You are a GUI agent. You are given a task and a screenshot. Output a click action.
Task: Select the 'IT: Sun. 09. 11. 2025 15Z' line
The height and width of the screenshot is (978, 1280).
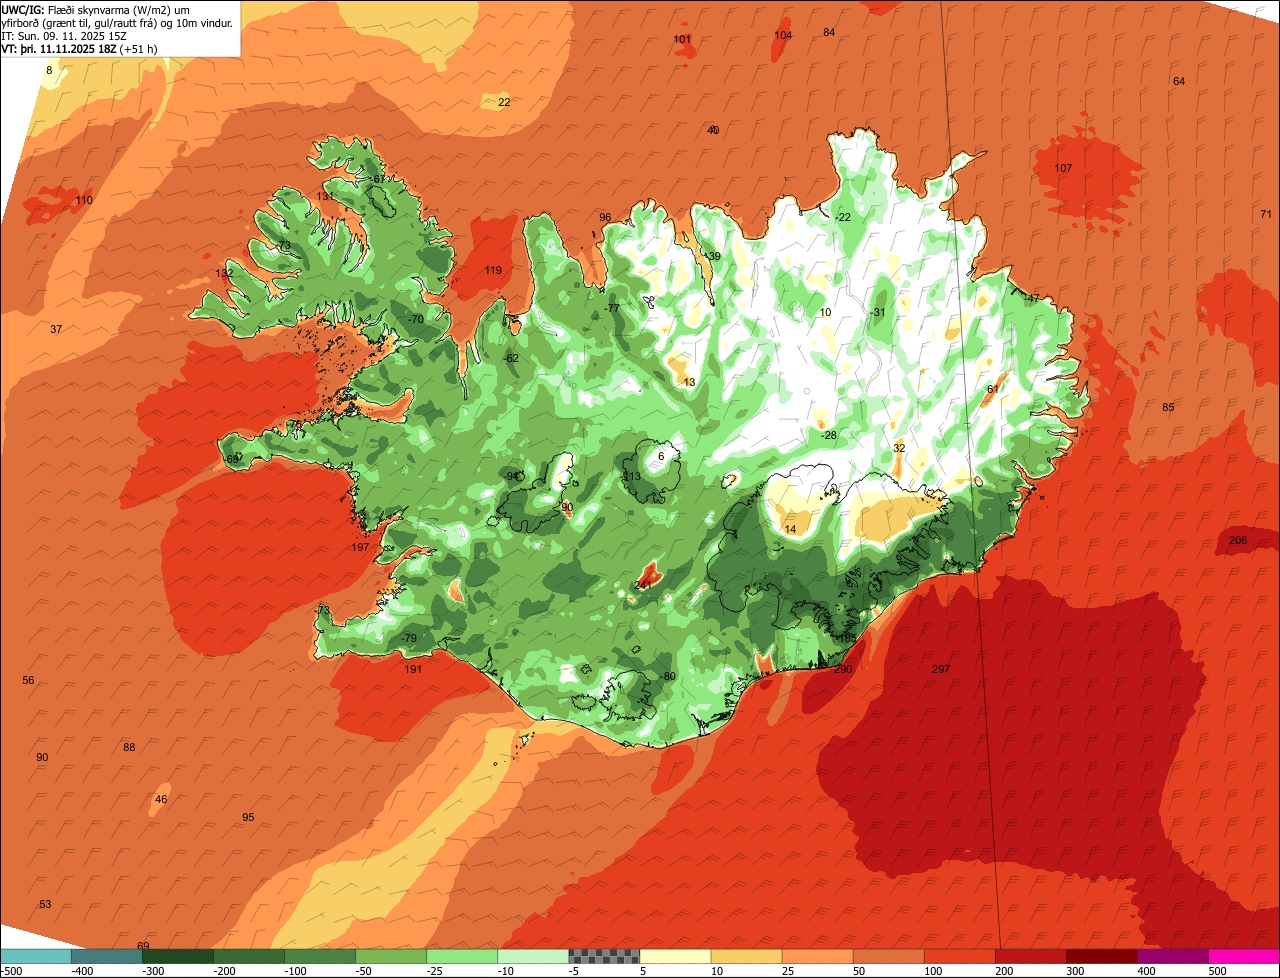click(64, 35)
